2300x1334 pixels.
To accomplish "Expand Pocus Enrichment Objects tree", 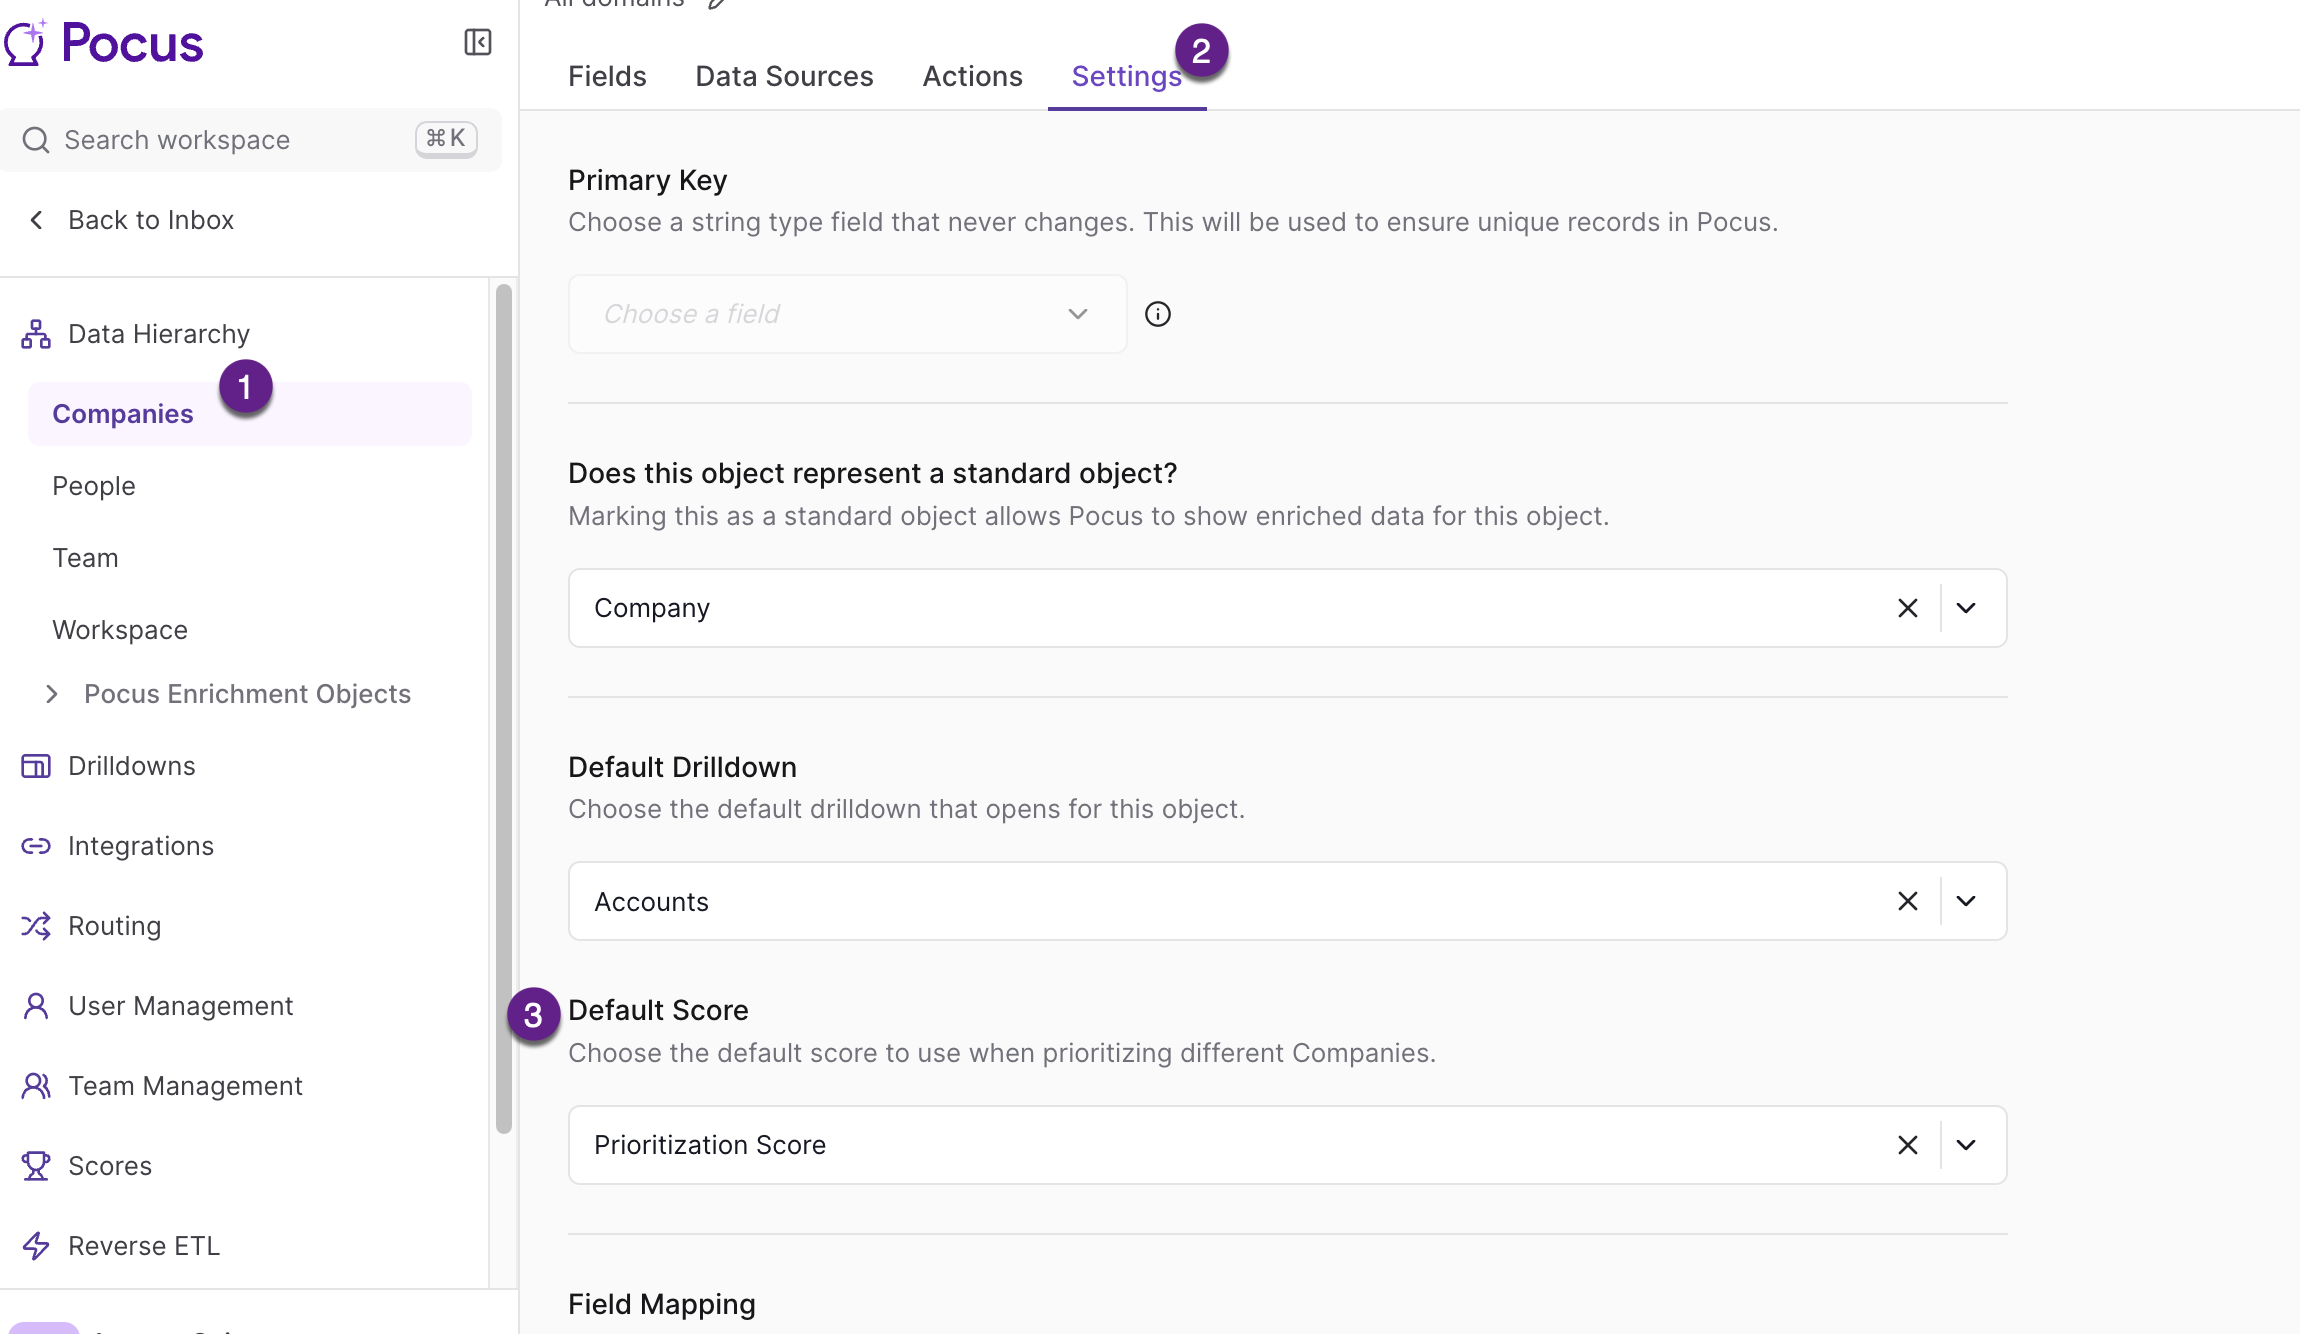I will (x=52, y=694).
